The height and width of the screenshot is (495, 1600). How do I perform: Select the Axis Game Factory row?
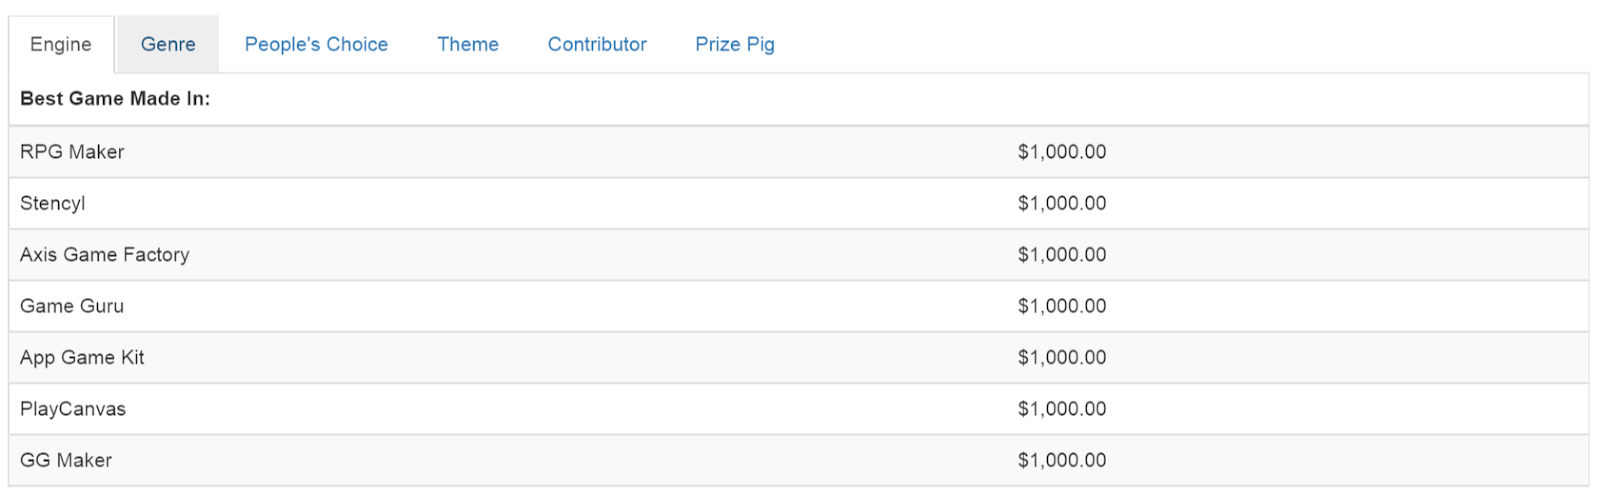coord(105,255)
